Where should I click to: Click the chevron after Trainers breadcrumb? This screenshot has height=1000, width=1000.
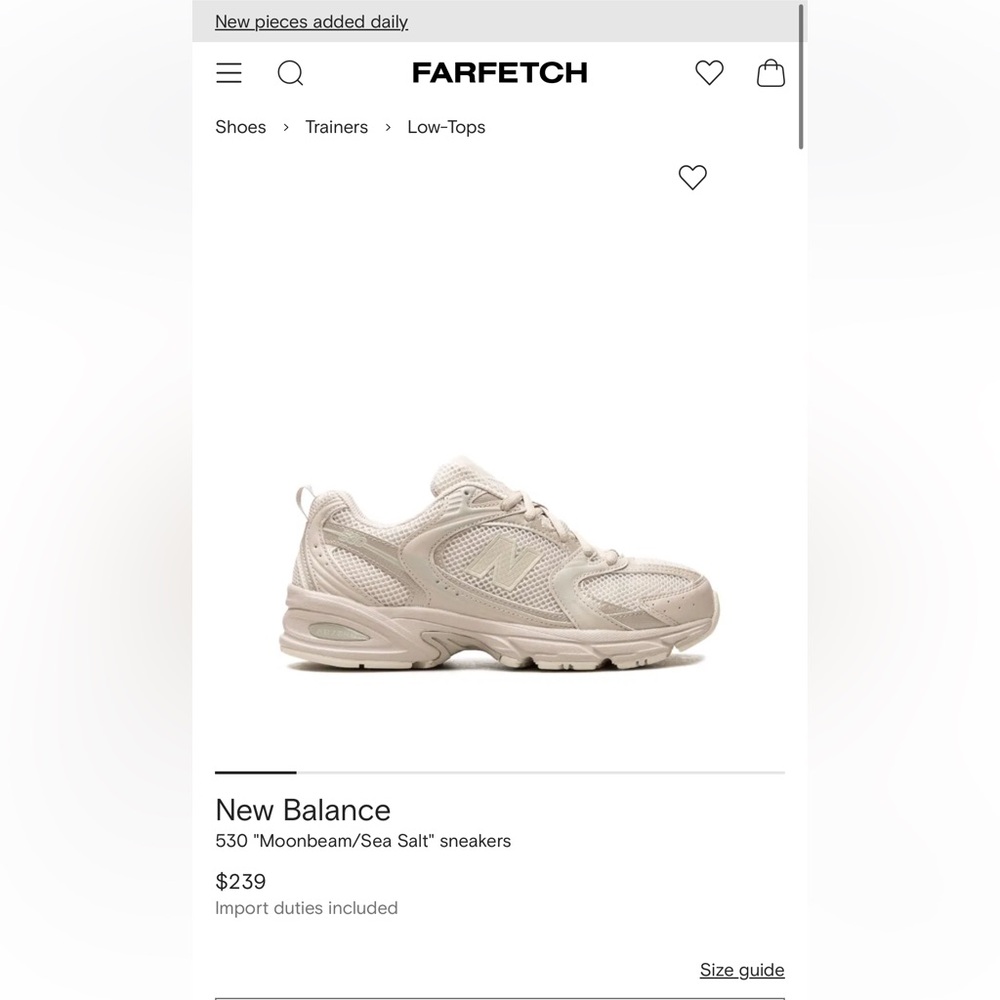tap(388, 128)
